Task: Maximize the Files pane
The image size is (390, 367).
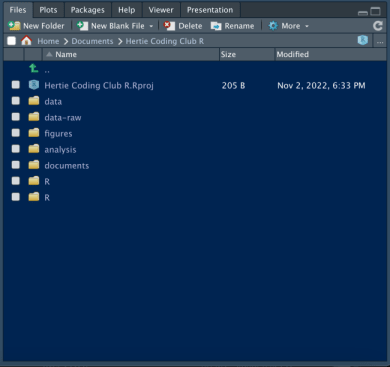Action: [x=375, y=11]
